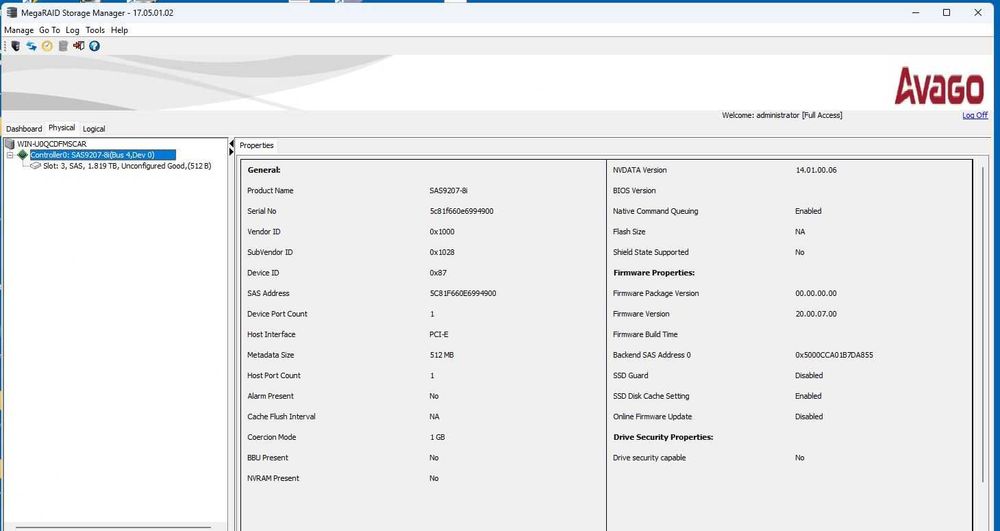The image size is (1000, 531).
Task: Click the Shield State Supported label
Action: [x=651, y=252]
